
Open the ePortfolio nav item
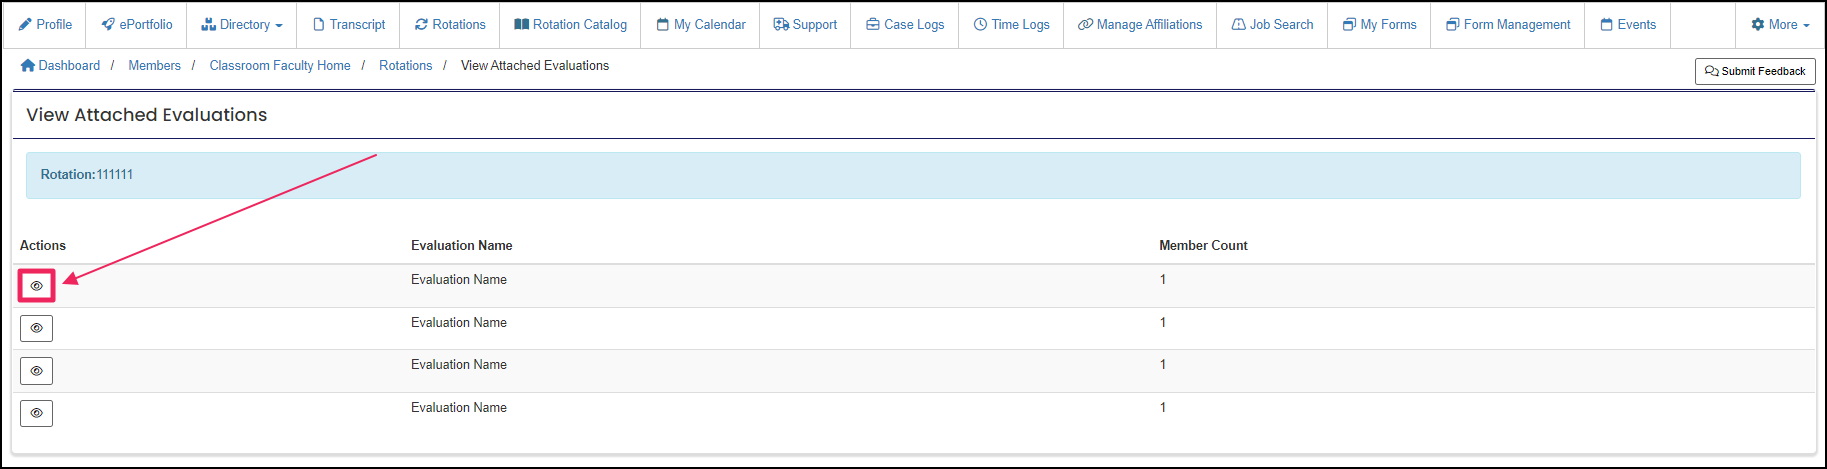137,24
